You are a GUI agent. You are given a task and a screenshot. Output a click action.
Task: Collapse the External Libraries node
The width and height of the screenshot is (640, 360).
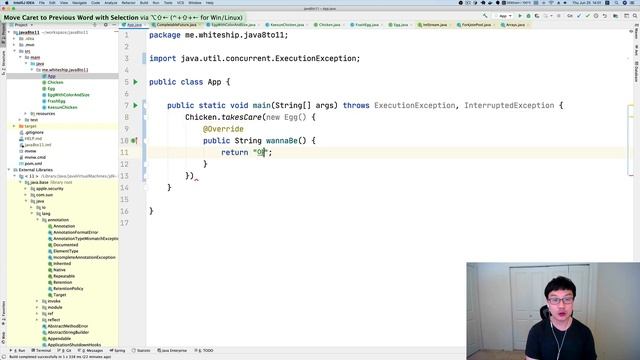point(9,170)
